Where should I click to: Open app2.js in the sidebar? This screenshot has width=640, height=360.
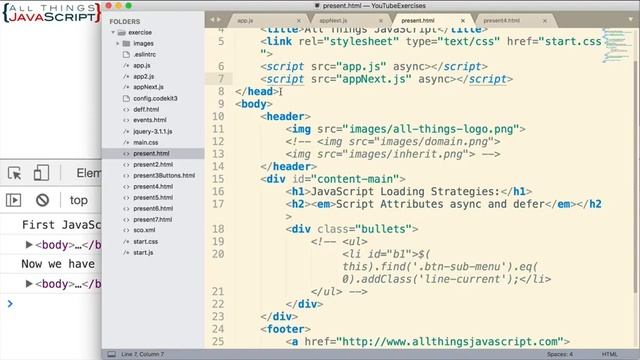coord(143,76)
